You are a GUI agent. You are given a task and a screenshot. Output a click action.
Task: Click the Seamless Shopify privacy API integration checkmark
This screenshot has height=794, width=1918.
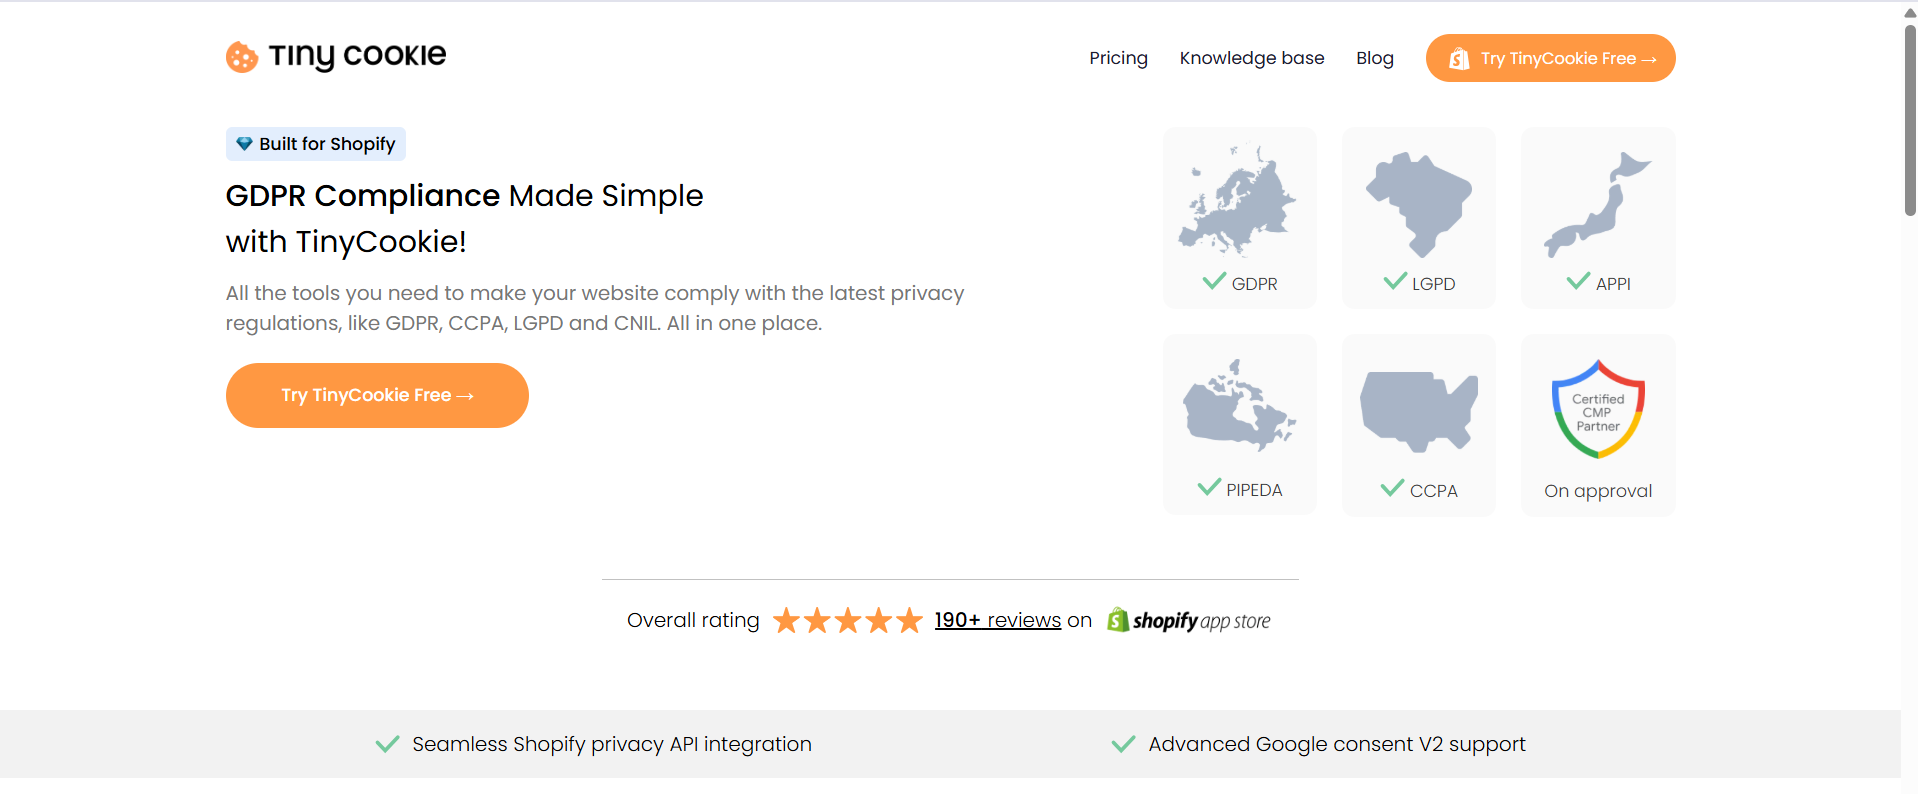(x=387, y=744)
